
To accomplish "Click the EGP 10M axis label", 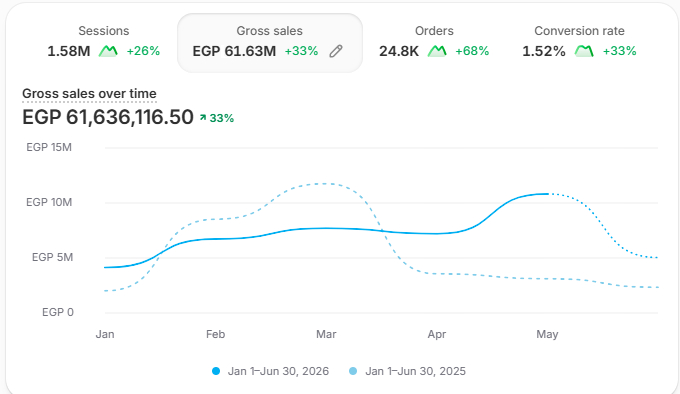I will tap(49, 202).
